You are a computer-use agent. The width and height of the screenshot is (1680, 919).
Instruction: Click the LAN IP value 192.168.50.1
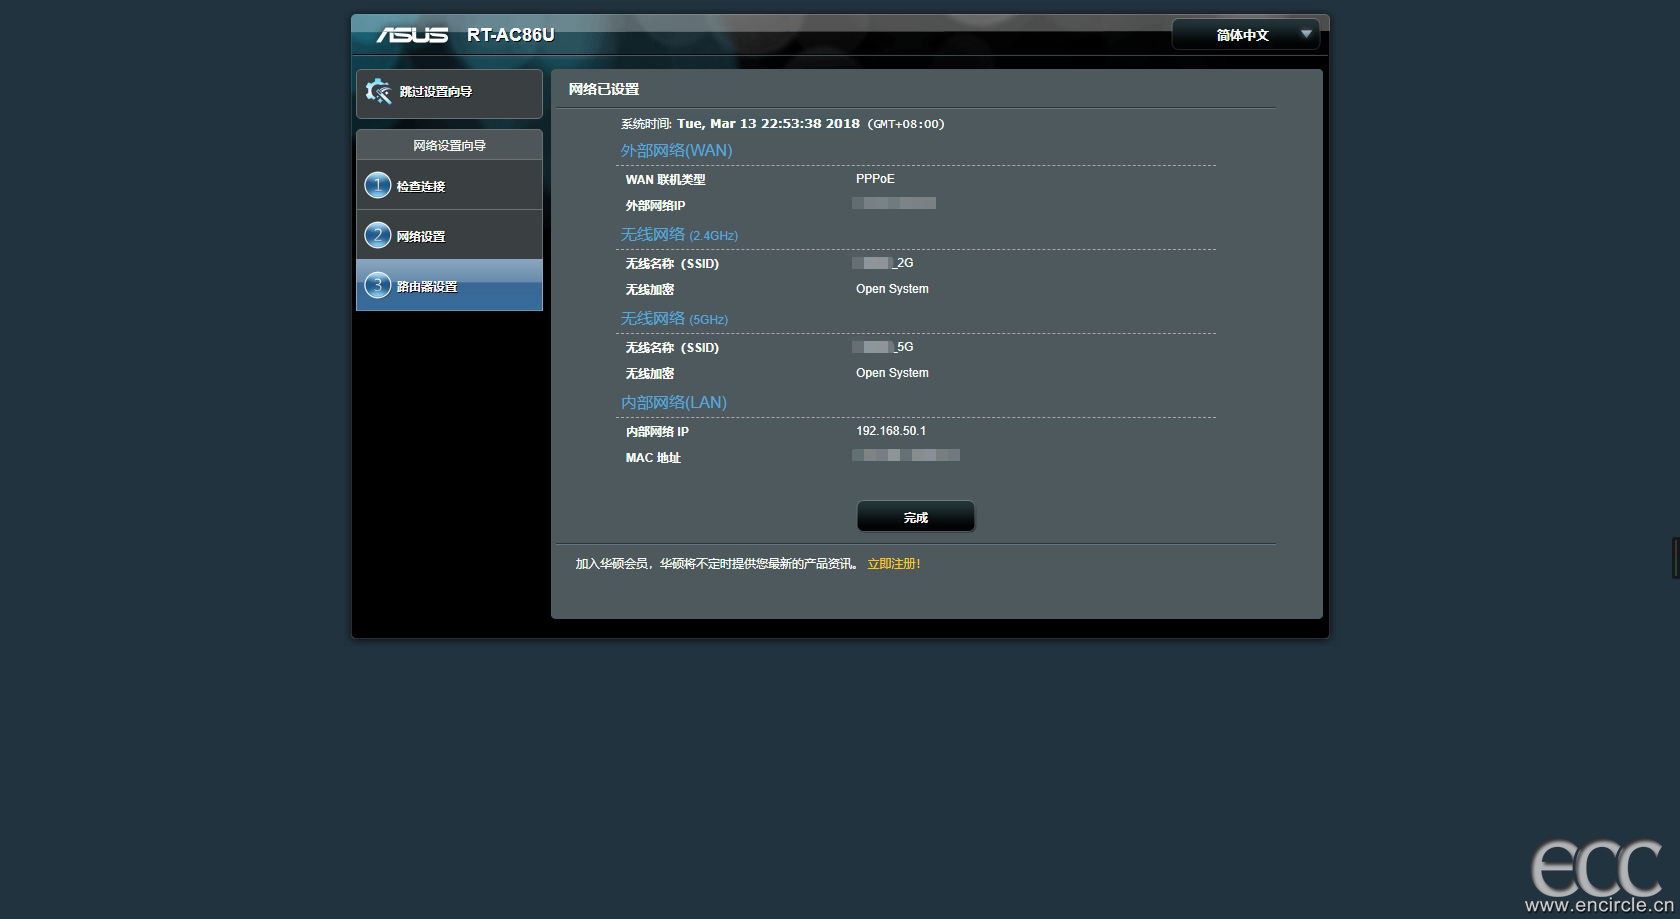pyautogui.click(x=890, y=431)
